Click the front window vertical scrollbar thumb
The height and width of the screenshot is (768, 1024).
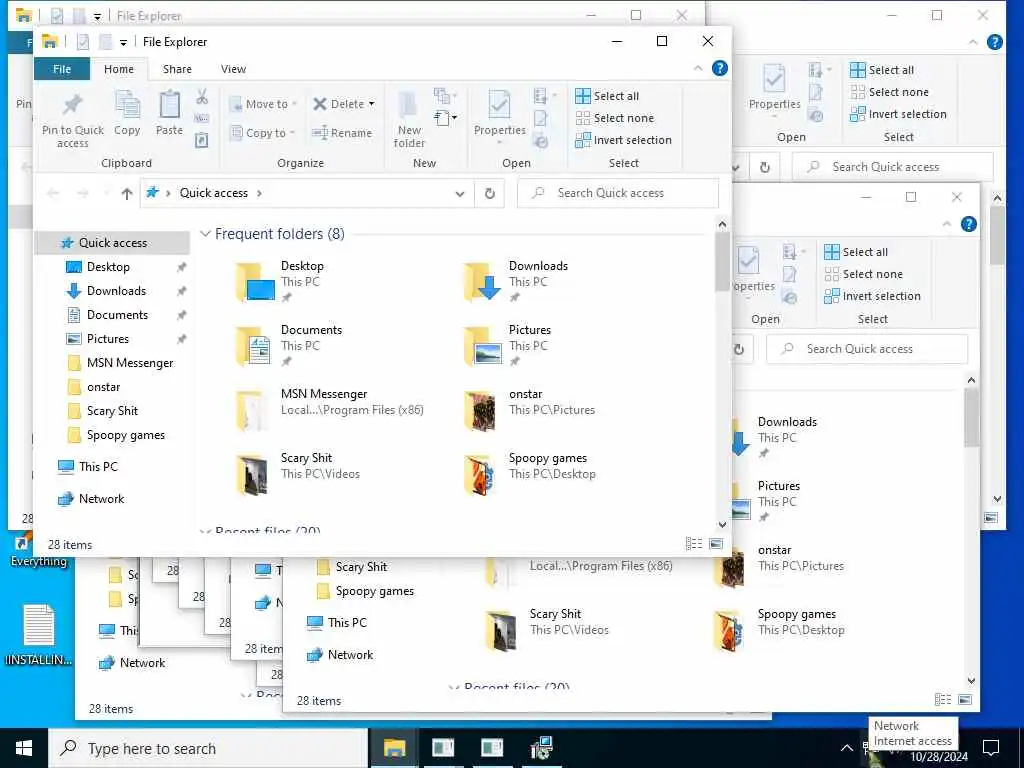pos(722,261)
